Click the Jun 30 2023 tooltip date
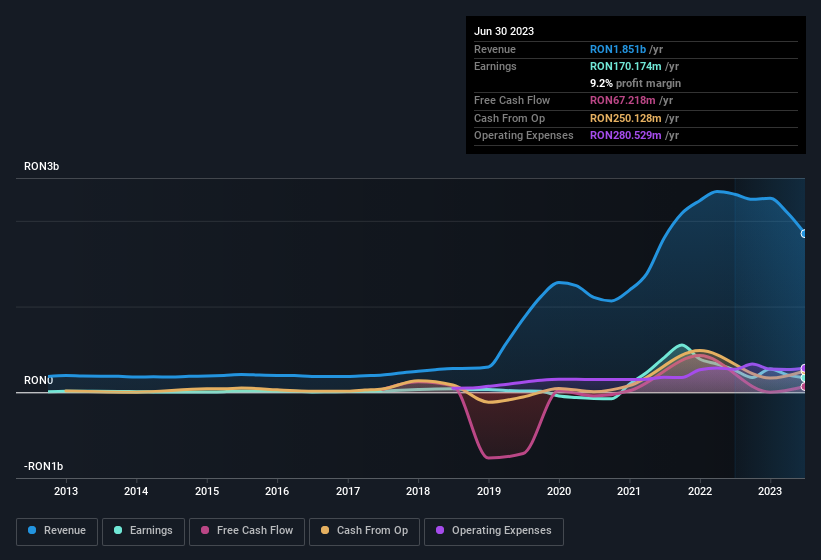The image size is (821, 560). click(504, 31)
